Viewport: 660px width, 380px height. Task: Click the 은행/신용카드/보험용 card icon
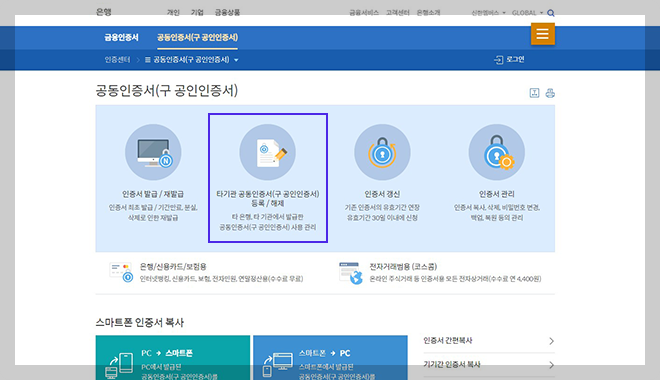click(121, 272)
